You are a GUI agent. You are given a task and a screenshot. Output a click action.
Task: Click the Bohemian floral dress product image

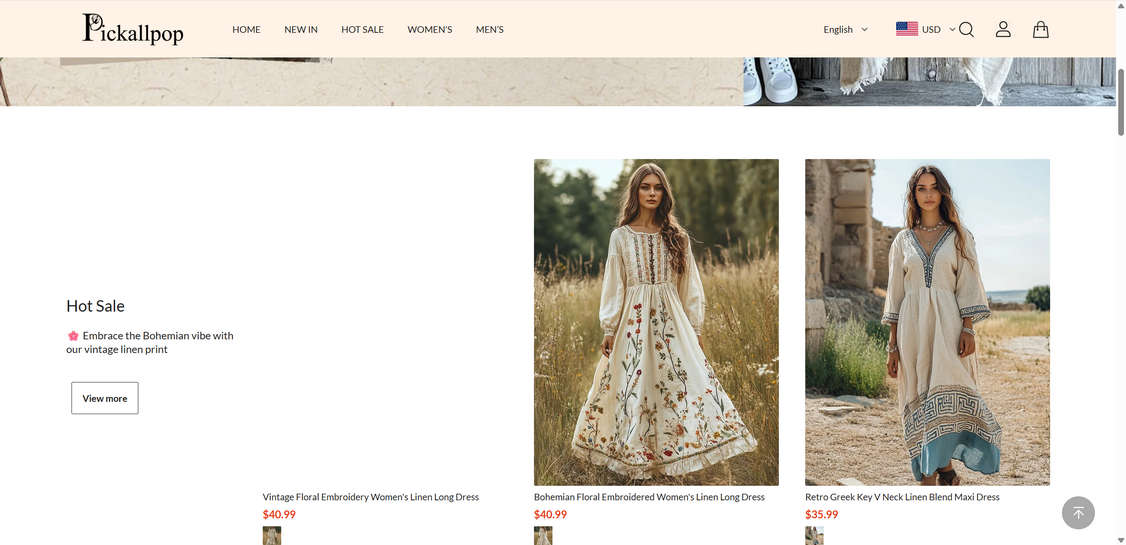(x=656, y=322)
